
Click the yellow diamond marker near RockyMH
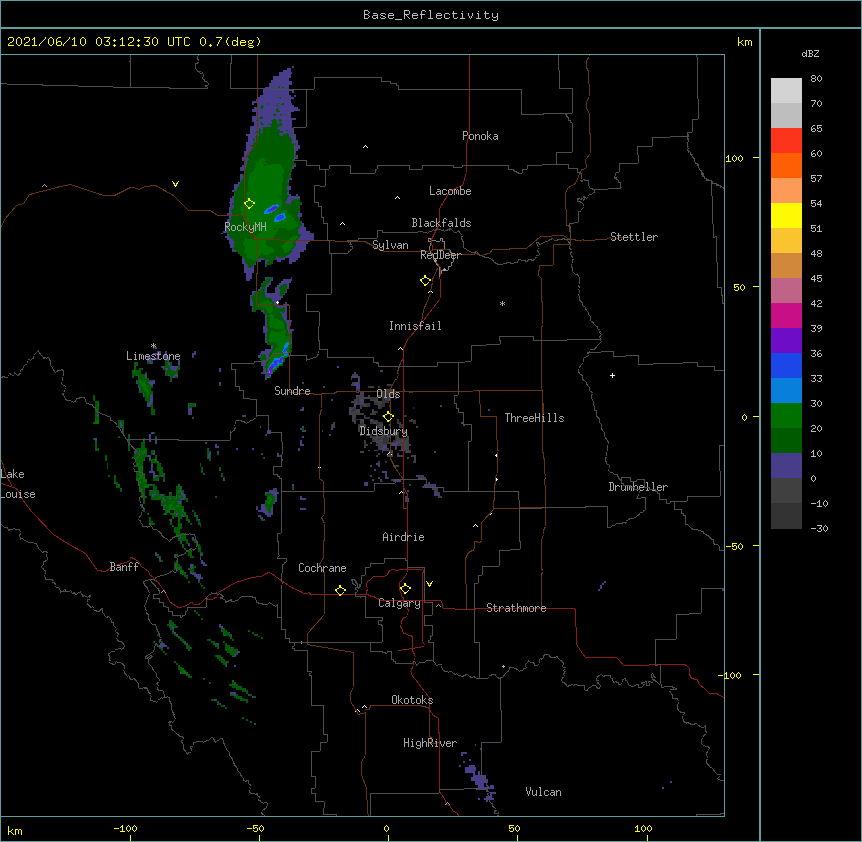point(249,204)
